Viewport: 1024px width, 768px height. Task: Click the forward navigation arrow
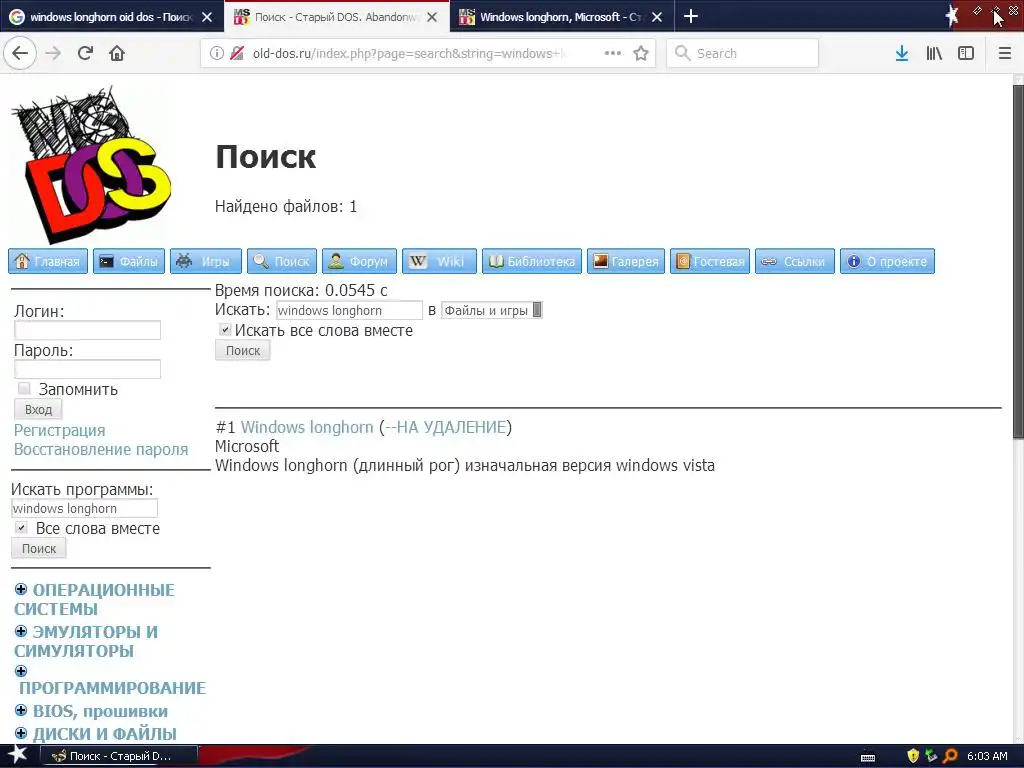(x=53, y=53)
